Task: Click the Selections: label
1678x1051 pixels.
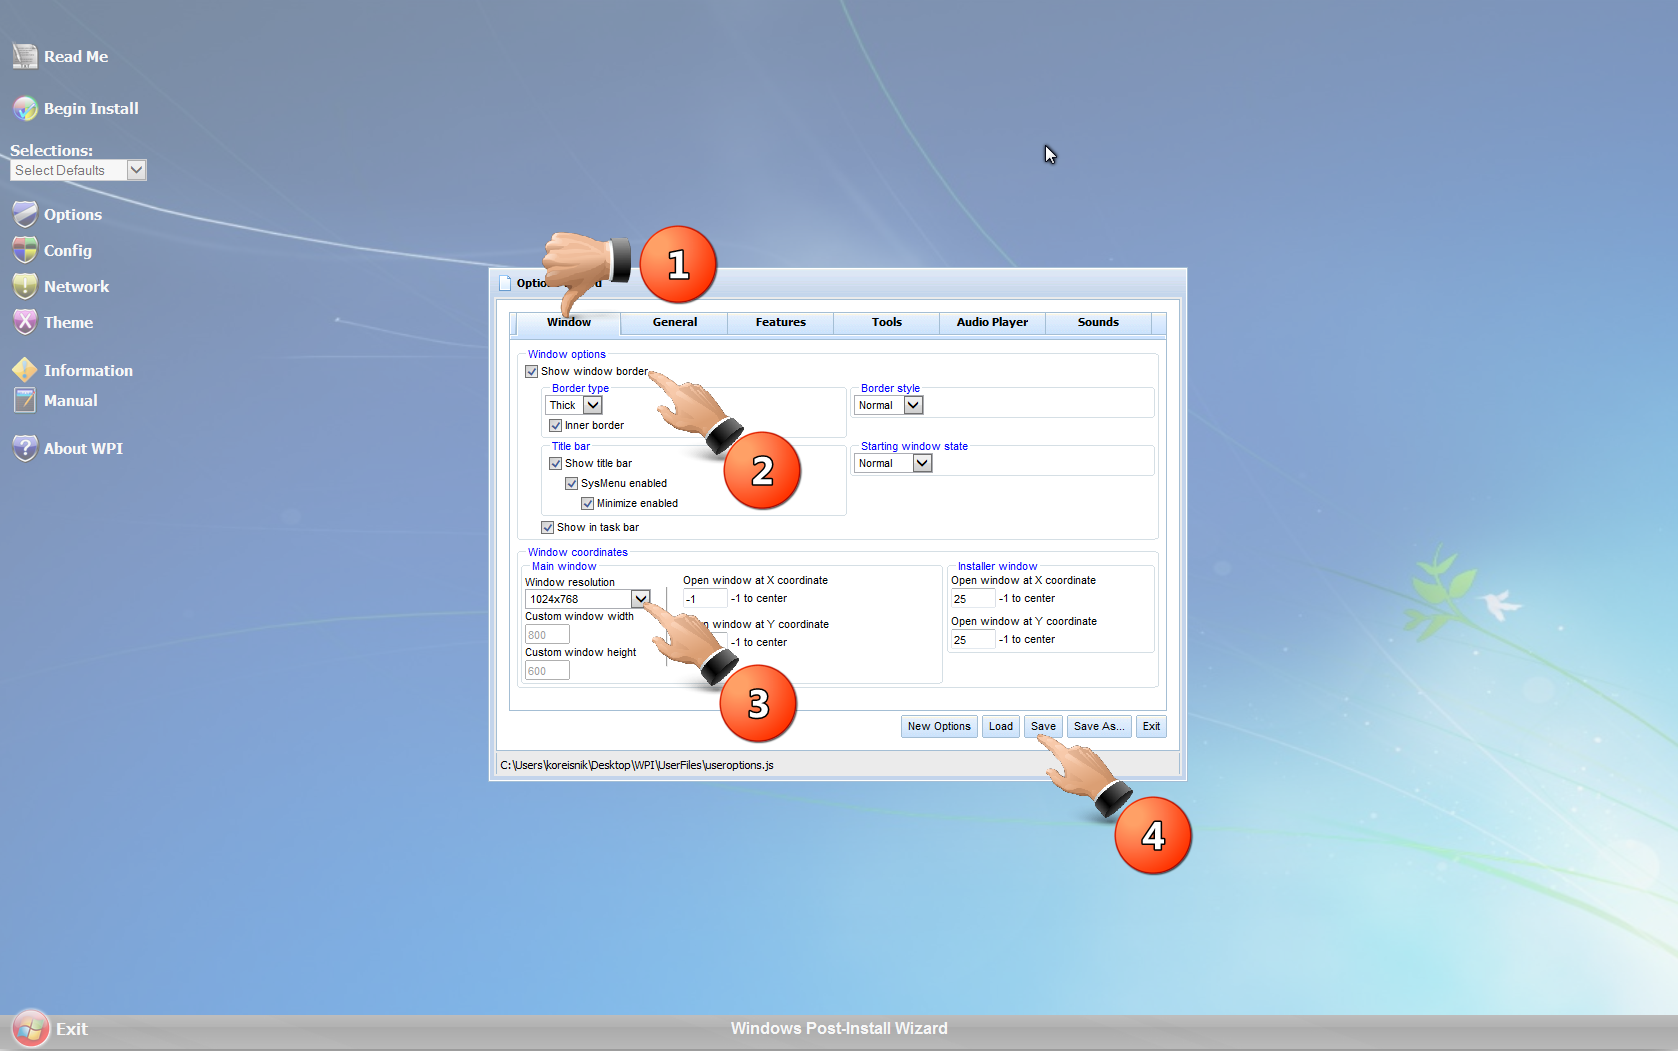Action: (x=51, y=150)
